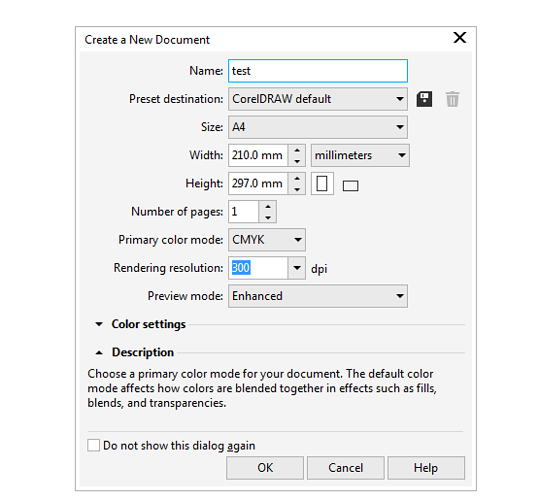Click the delete preset trash icon
Image resolution: width=538 pixels, height=500 pixels.
[x=452, y=99]
